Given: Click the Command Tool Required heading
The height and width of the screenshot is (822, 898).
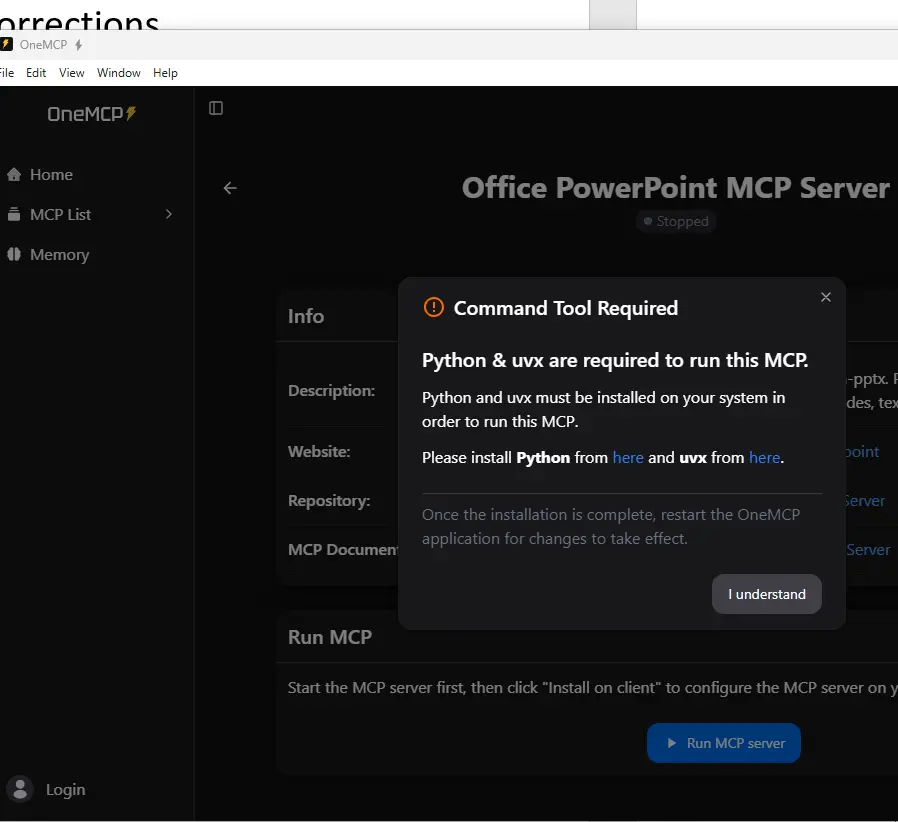Looking at the screenshot, I should 566,308.
